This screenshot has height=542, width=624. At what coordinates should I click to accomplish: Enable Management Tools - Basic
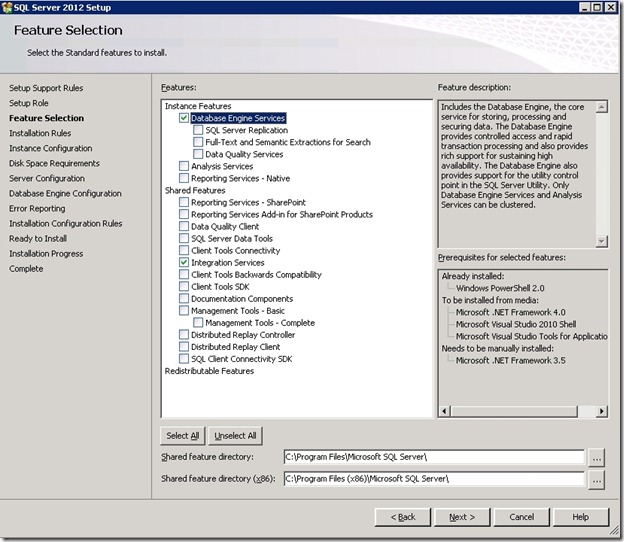tap(184, 310)
